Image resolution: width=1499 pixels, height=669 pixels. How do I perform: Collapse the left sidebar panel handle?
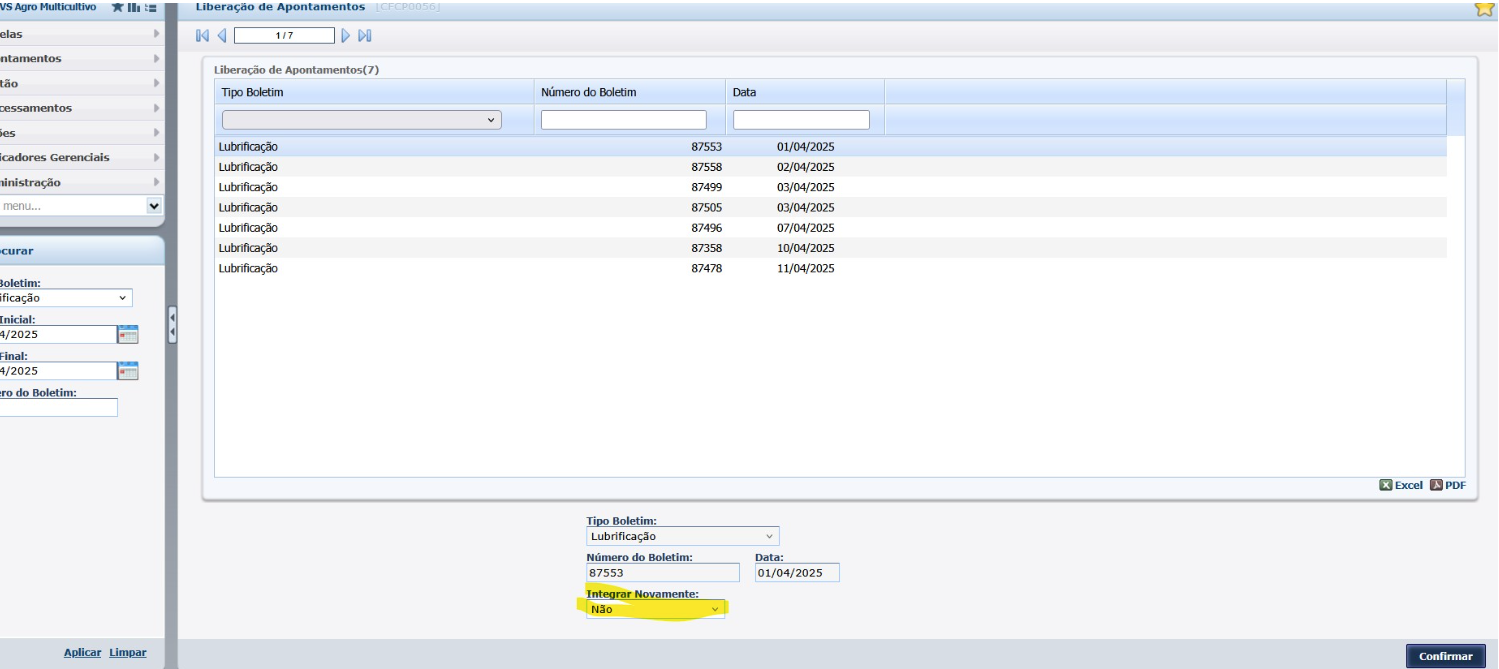point(173,325)
